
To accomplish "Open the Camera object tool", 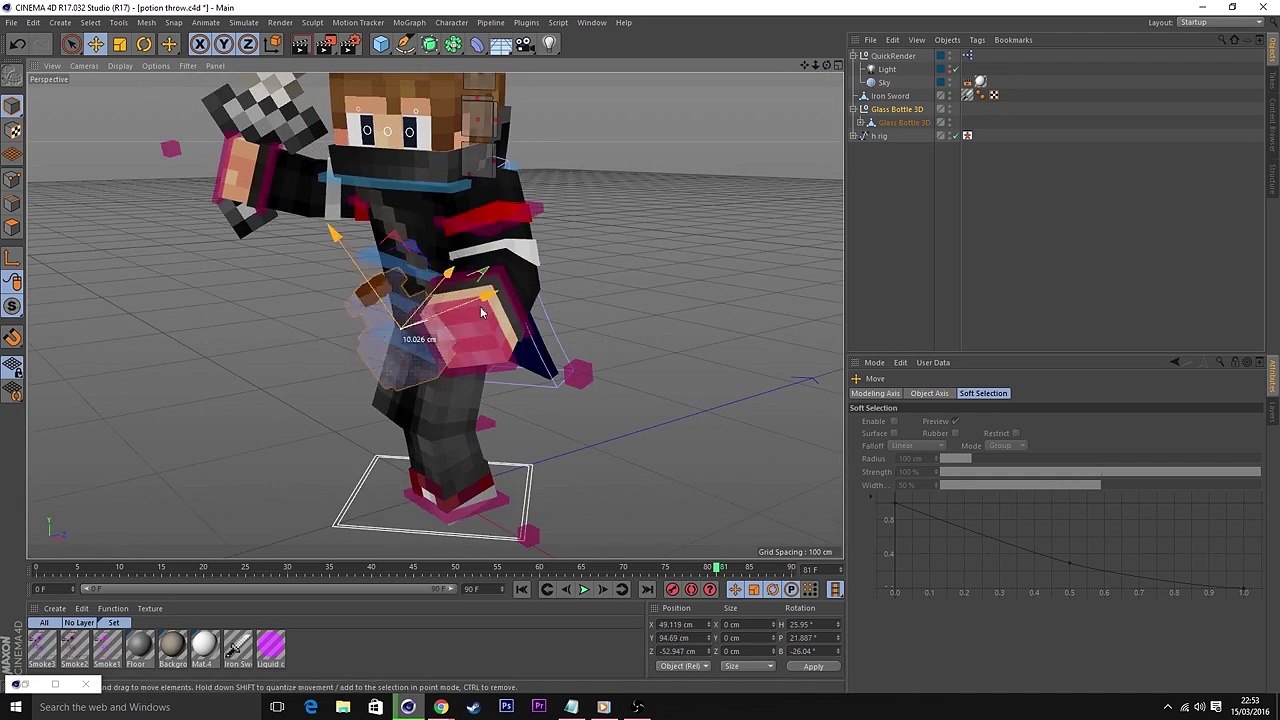I will point(525,44).
